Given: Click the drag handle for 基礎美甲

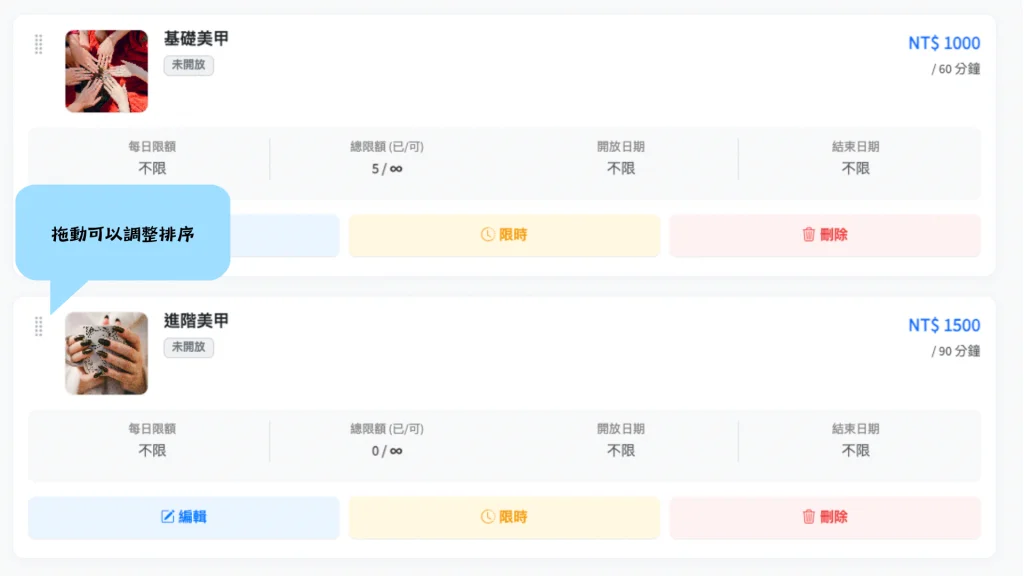Looking at the screenshot, I should [39, 44].
